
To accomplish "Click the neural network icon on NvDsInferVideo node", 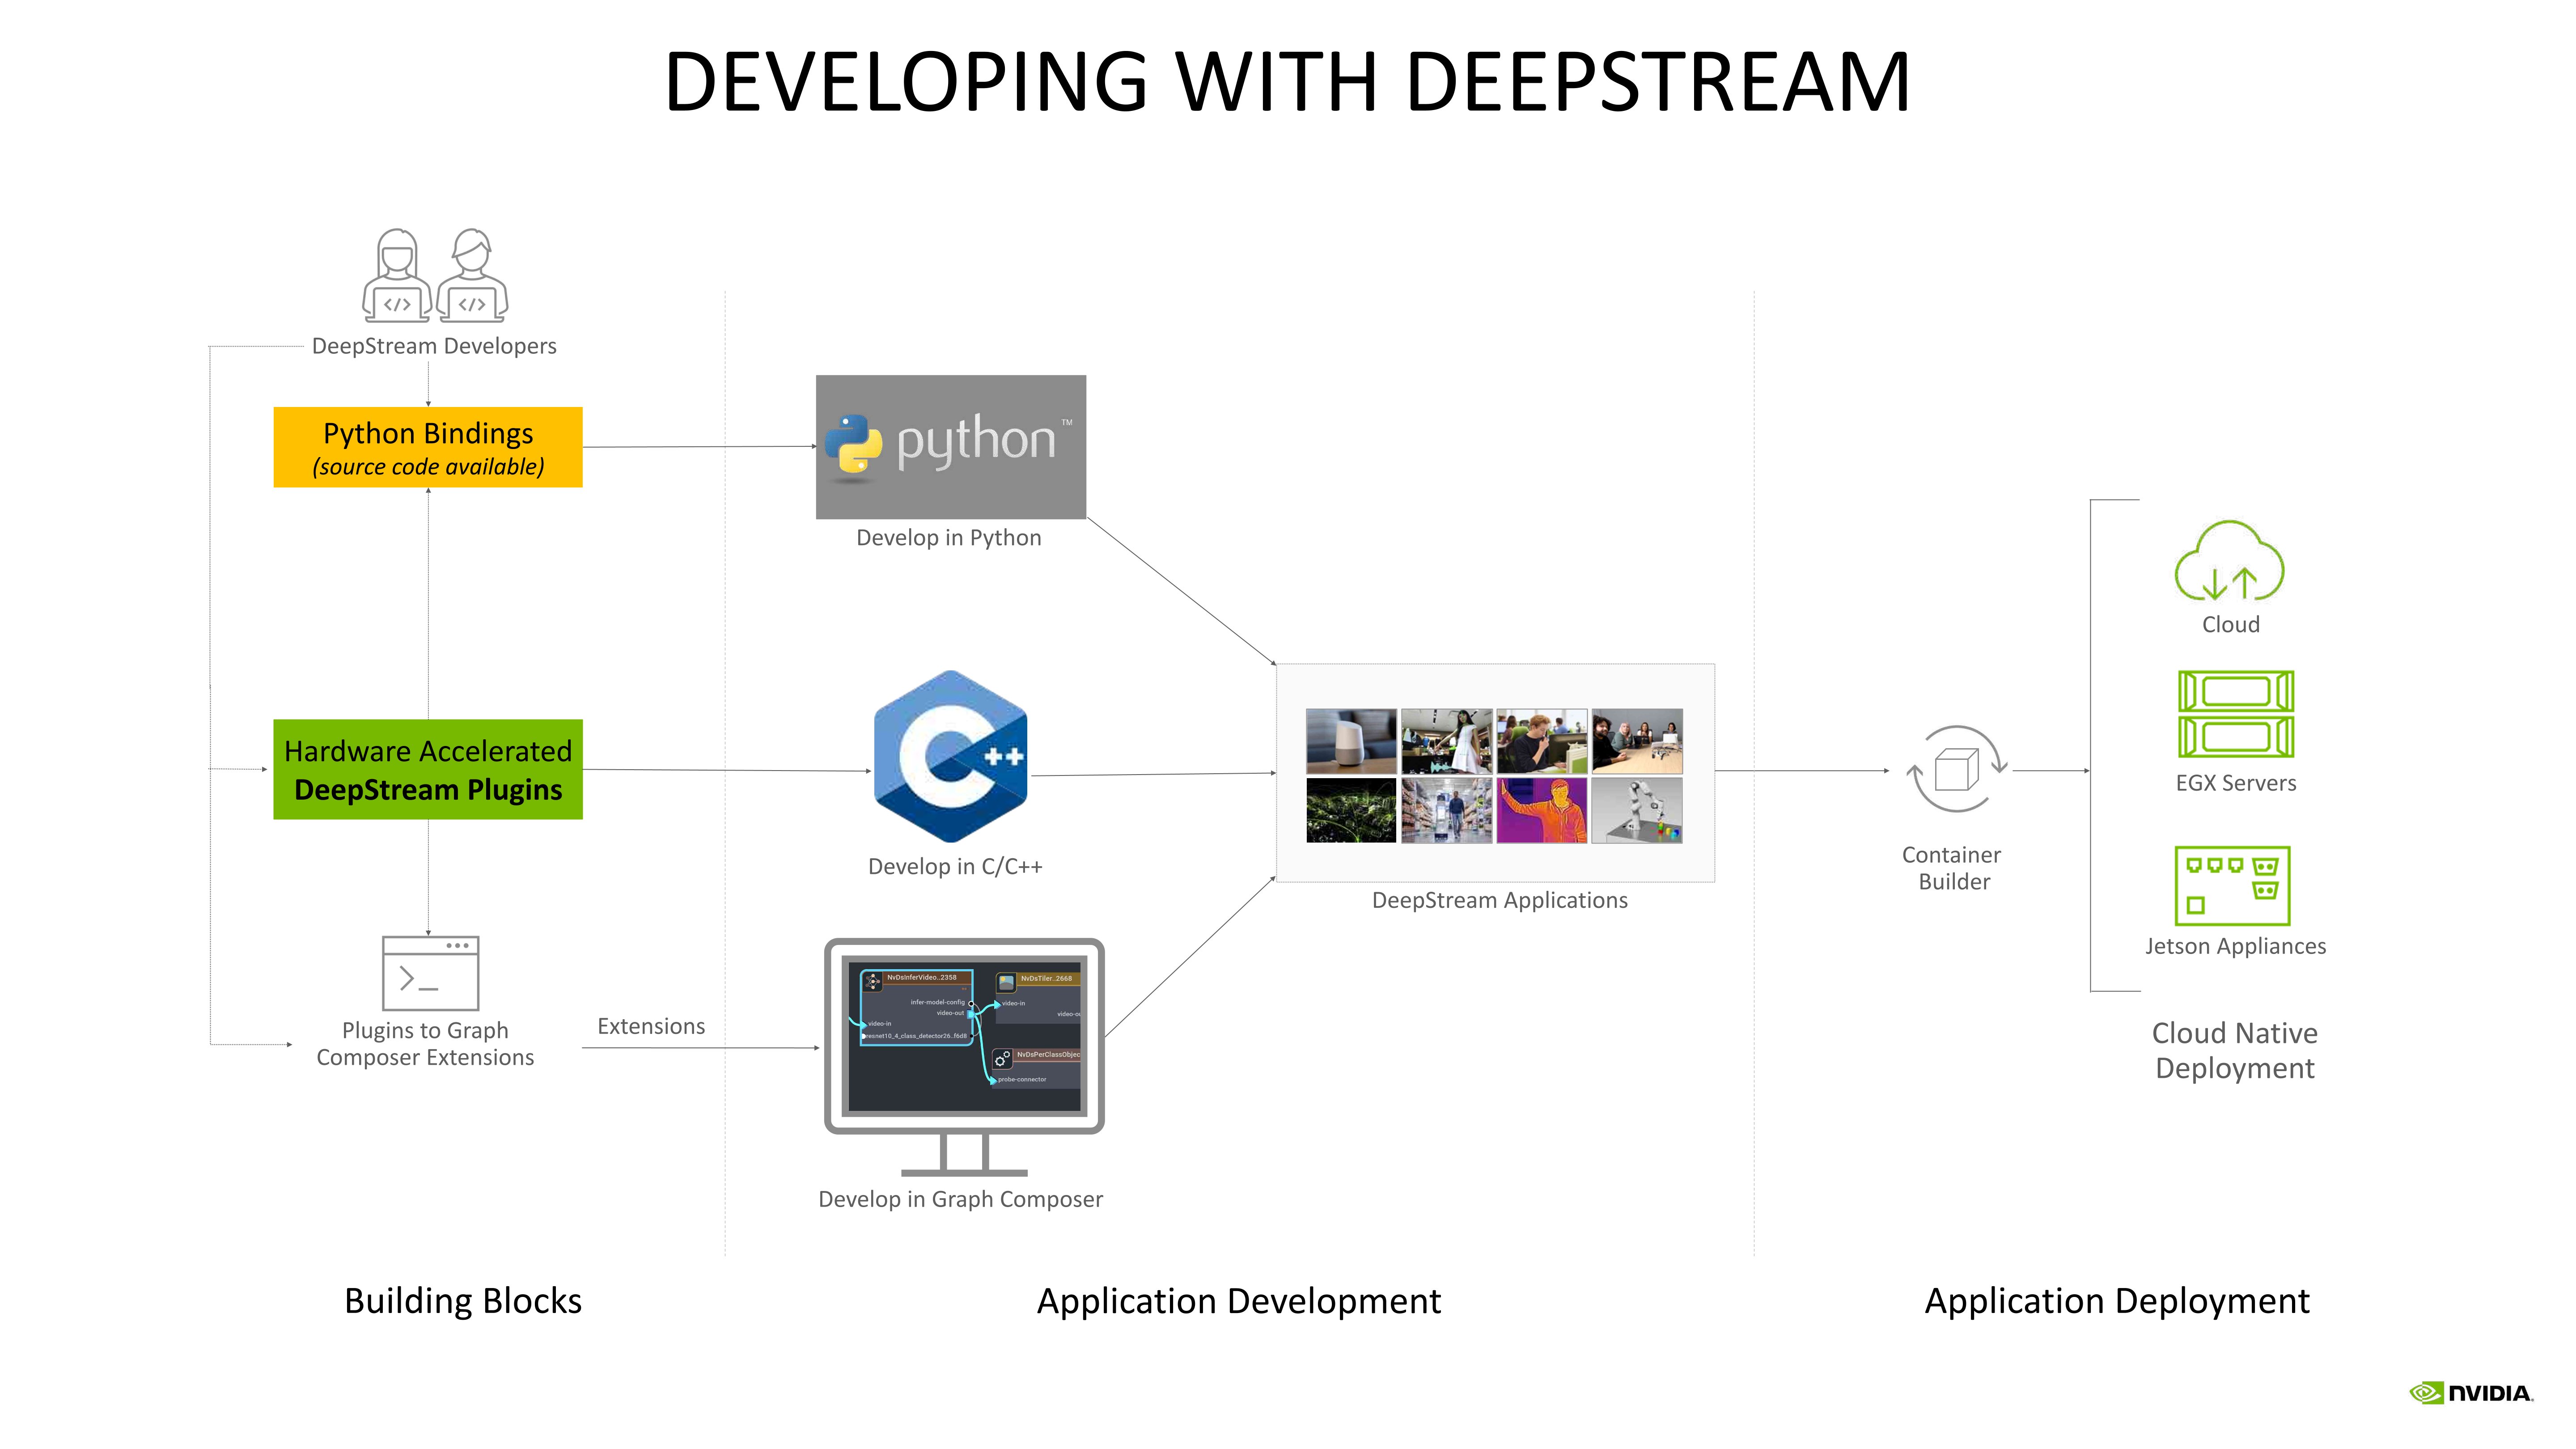I will click(x=873, y=981).
